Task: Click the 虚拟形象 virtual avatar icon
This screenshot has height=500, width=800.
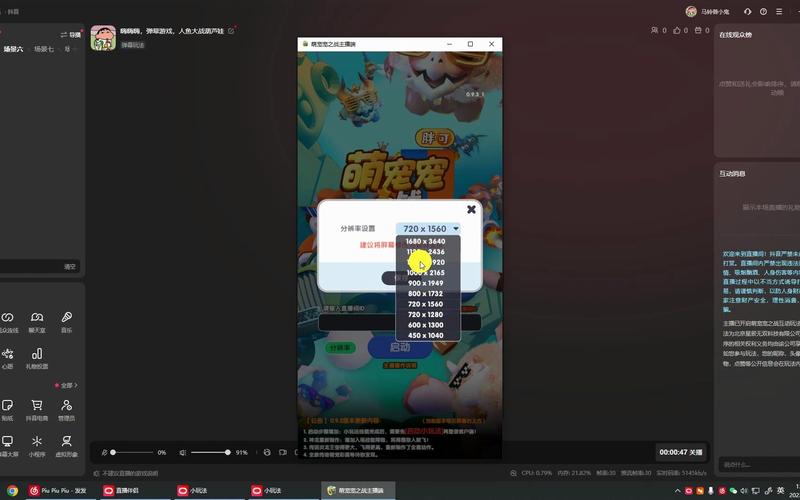Action: (x=66, y=441)
